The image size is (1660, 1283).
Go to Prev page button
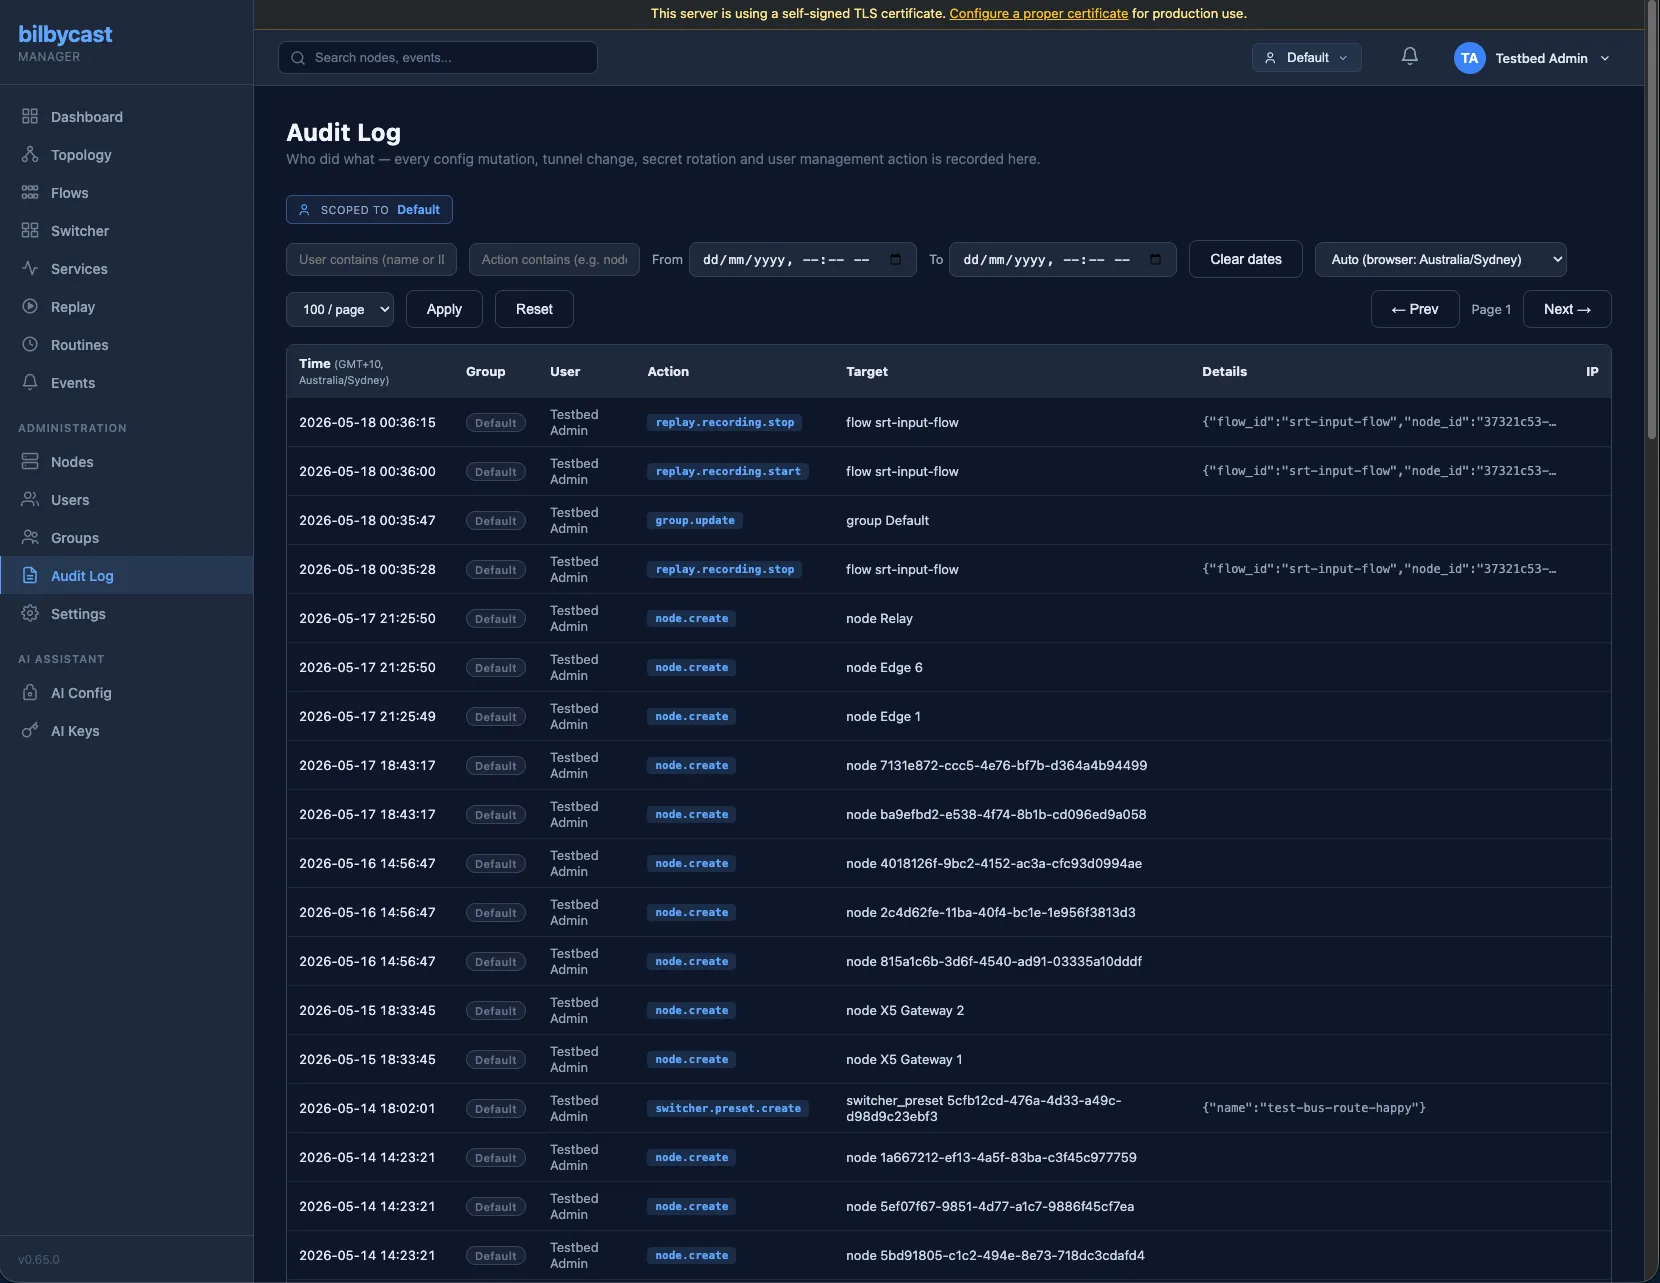point(1414,309)
